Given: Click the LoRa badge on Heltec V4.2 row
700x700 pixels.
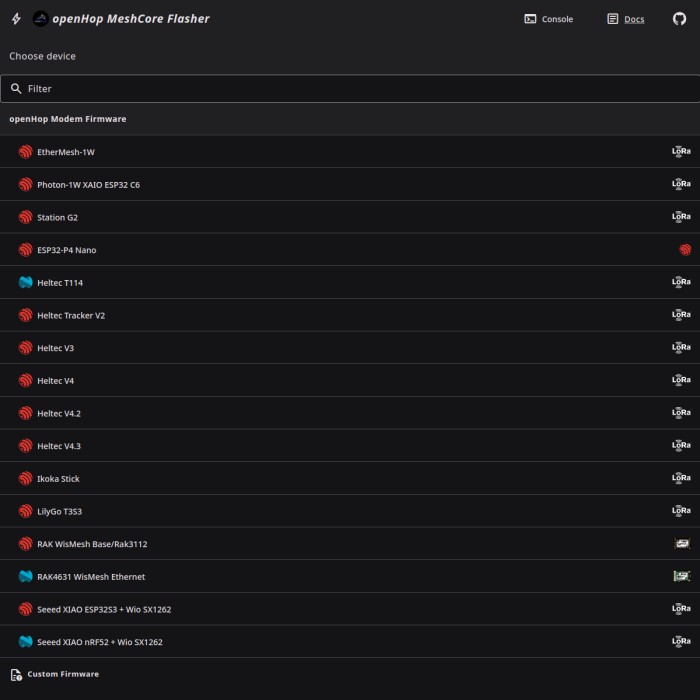Looking at the screenshot, I should [681, 412].
